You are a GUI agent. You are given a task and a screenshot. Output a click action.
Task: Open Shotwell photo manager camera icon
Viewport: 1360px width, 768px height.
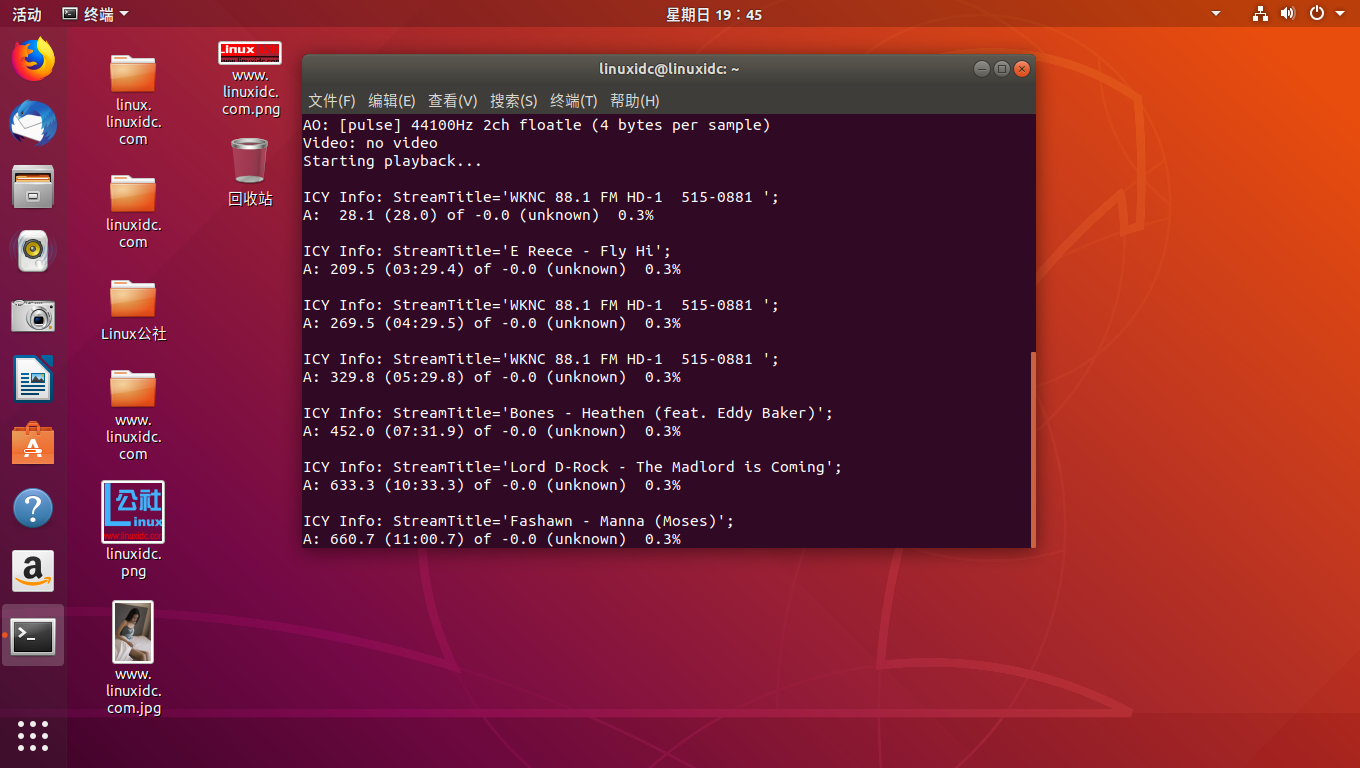[33, 316]
